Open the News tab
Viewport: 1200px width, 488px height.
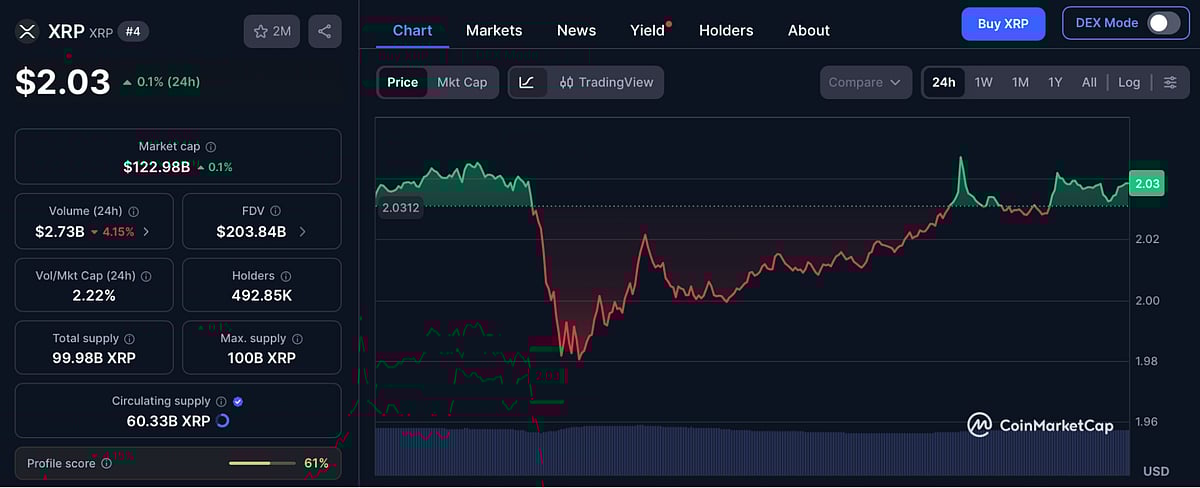(576, 30)
